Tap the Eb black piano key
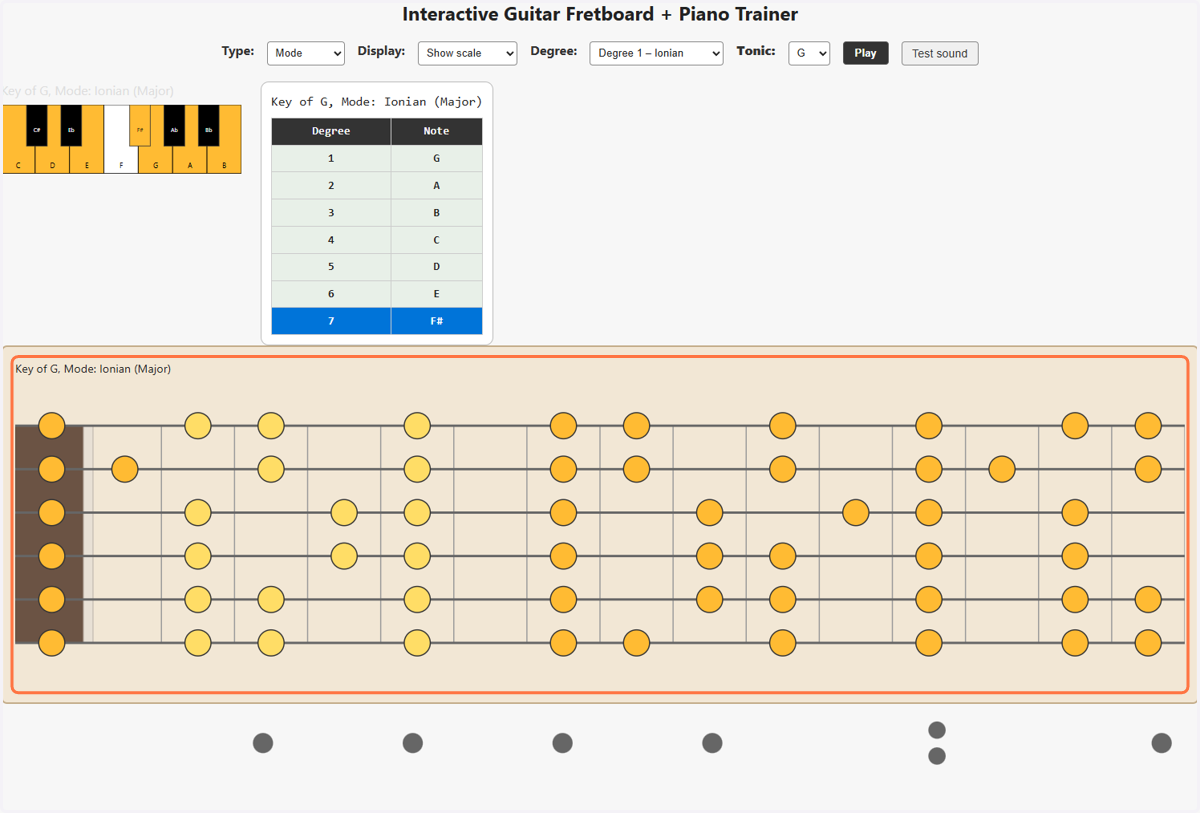 (71, 126)
